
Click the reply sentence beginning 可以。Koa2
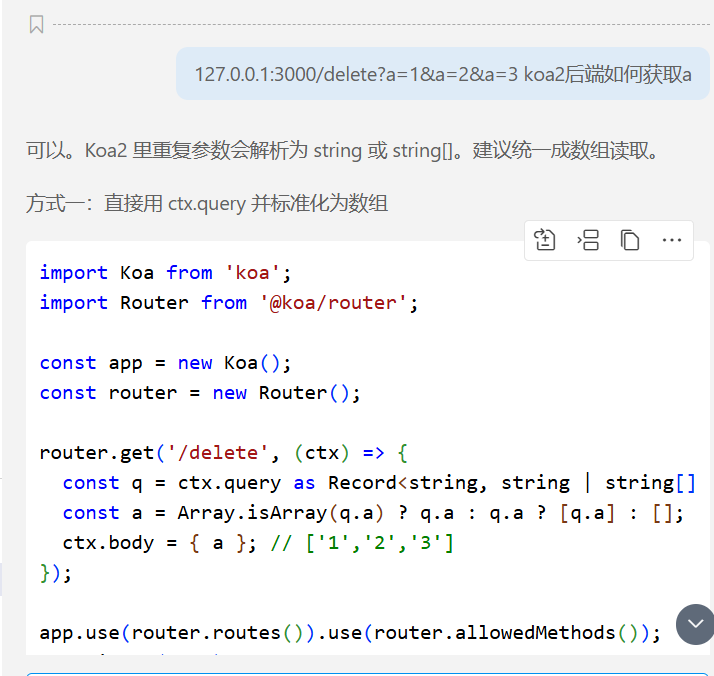click(342, 151)
